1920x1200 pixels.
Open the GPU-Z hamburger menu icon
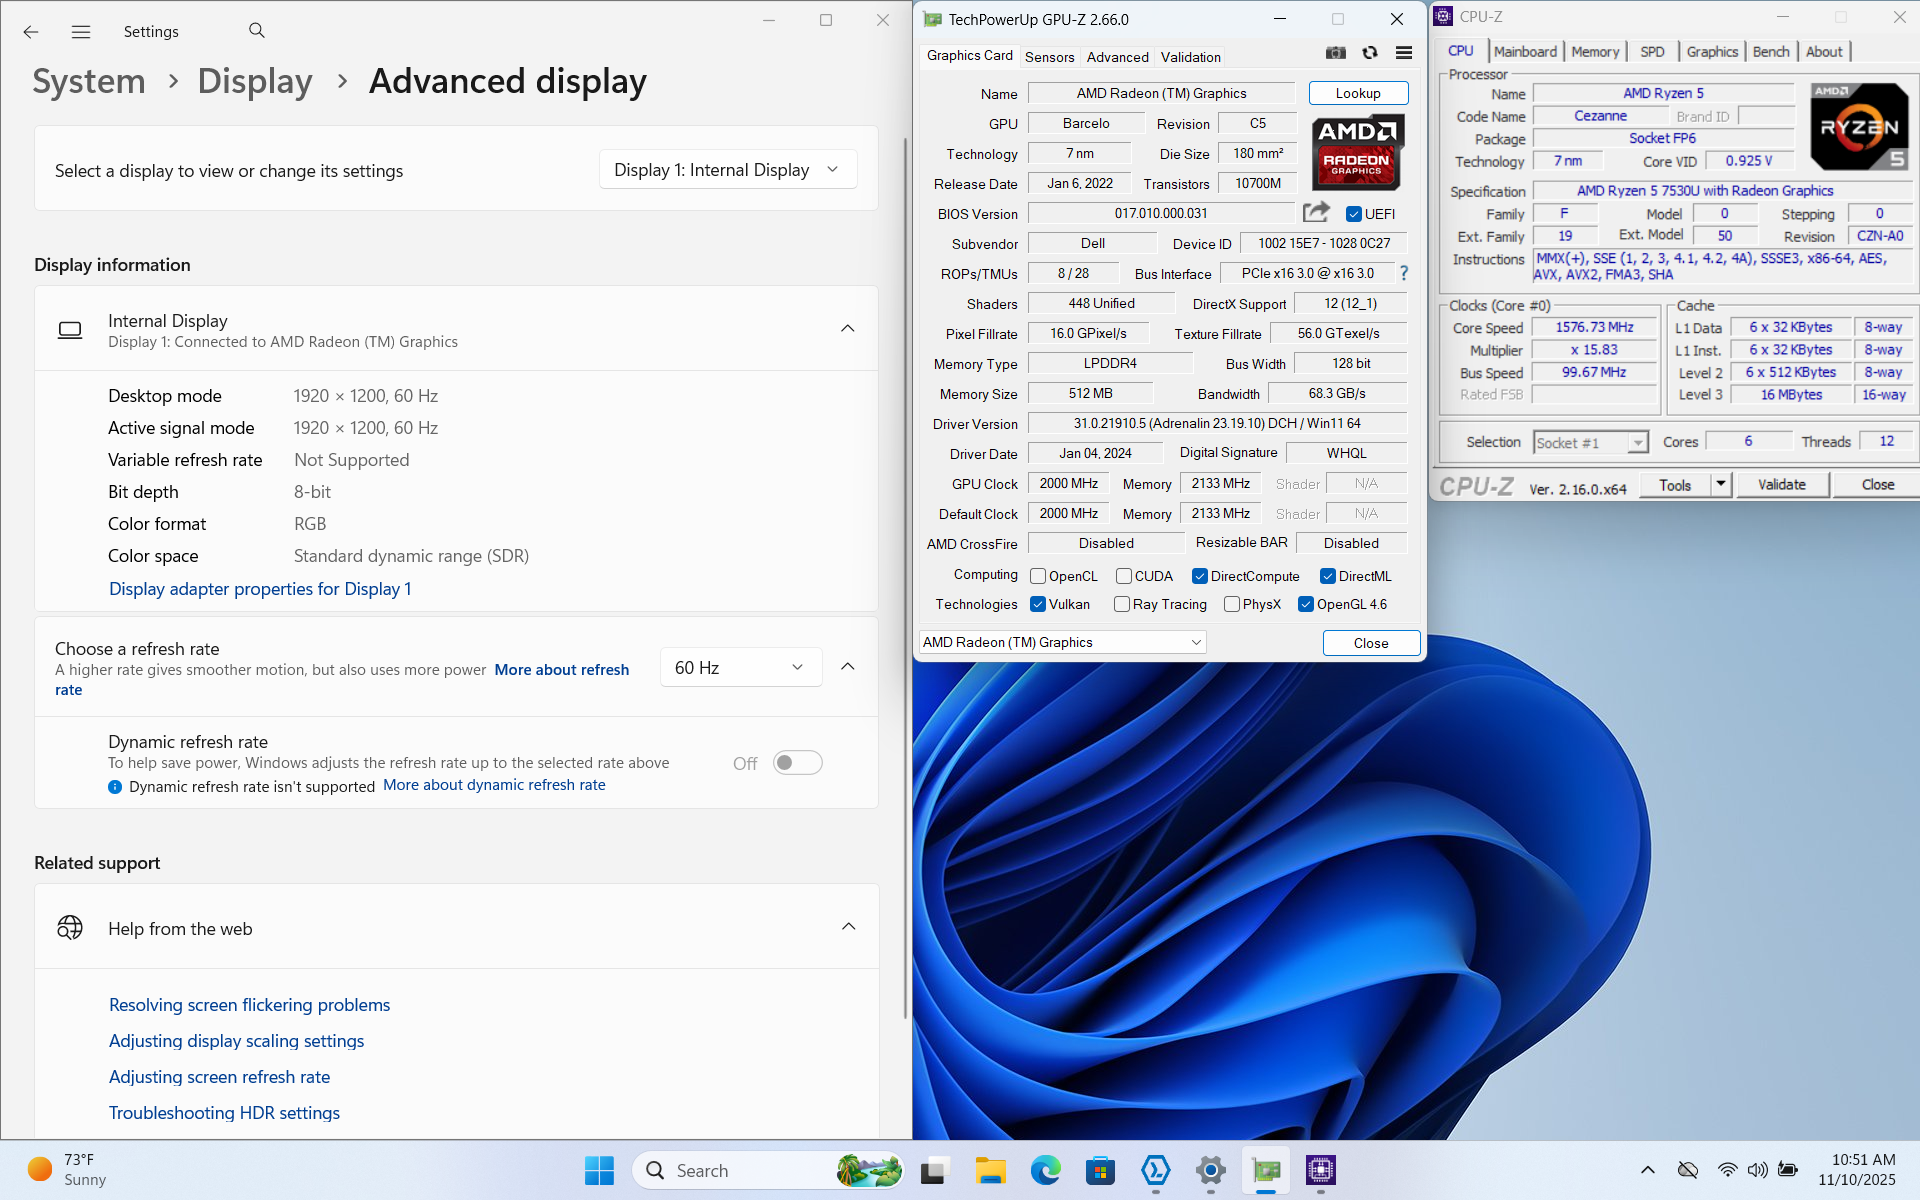click(1404, 53)
